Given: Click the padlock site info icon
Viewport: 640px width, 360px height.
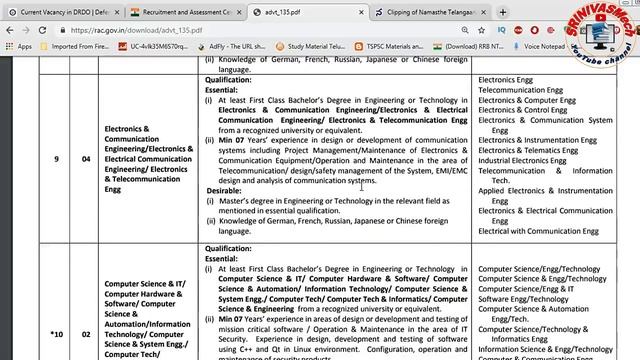Looking at the screenshot, I should (62, 30).
